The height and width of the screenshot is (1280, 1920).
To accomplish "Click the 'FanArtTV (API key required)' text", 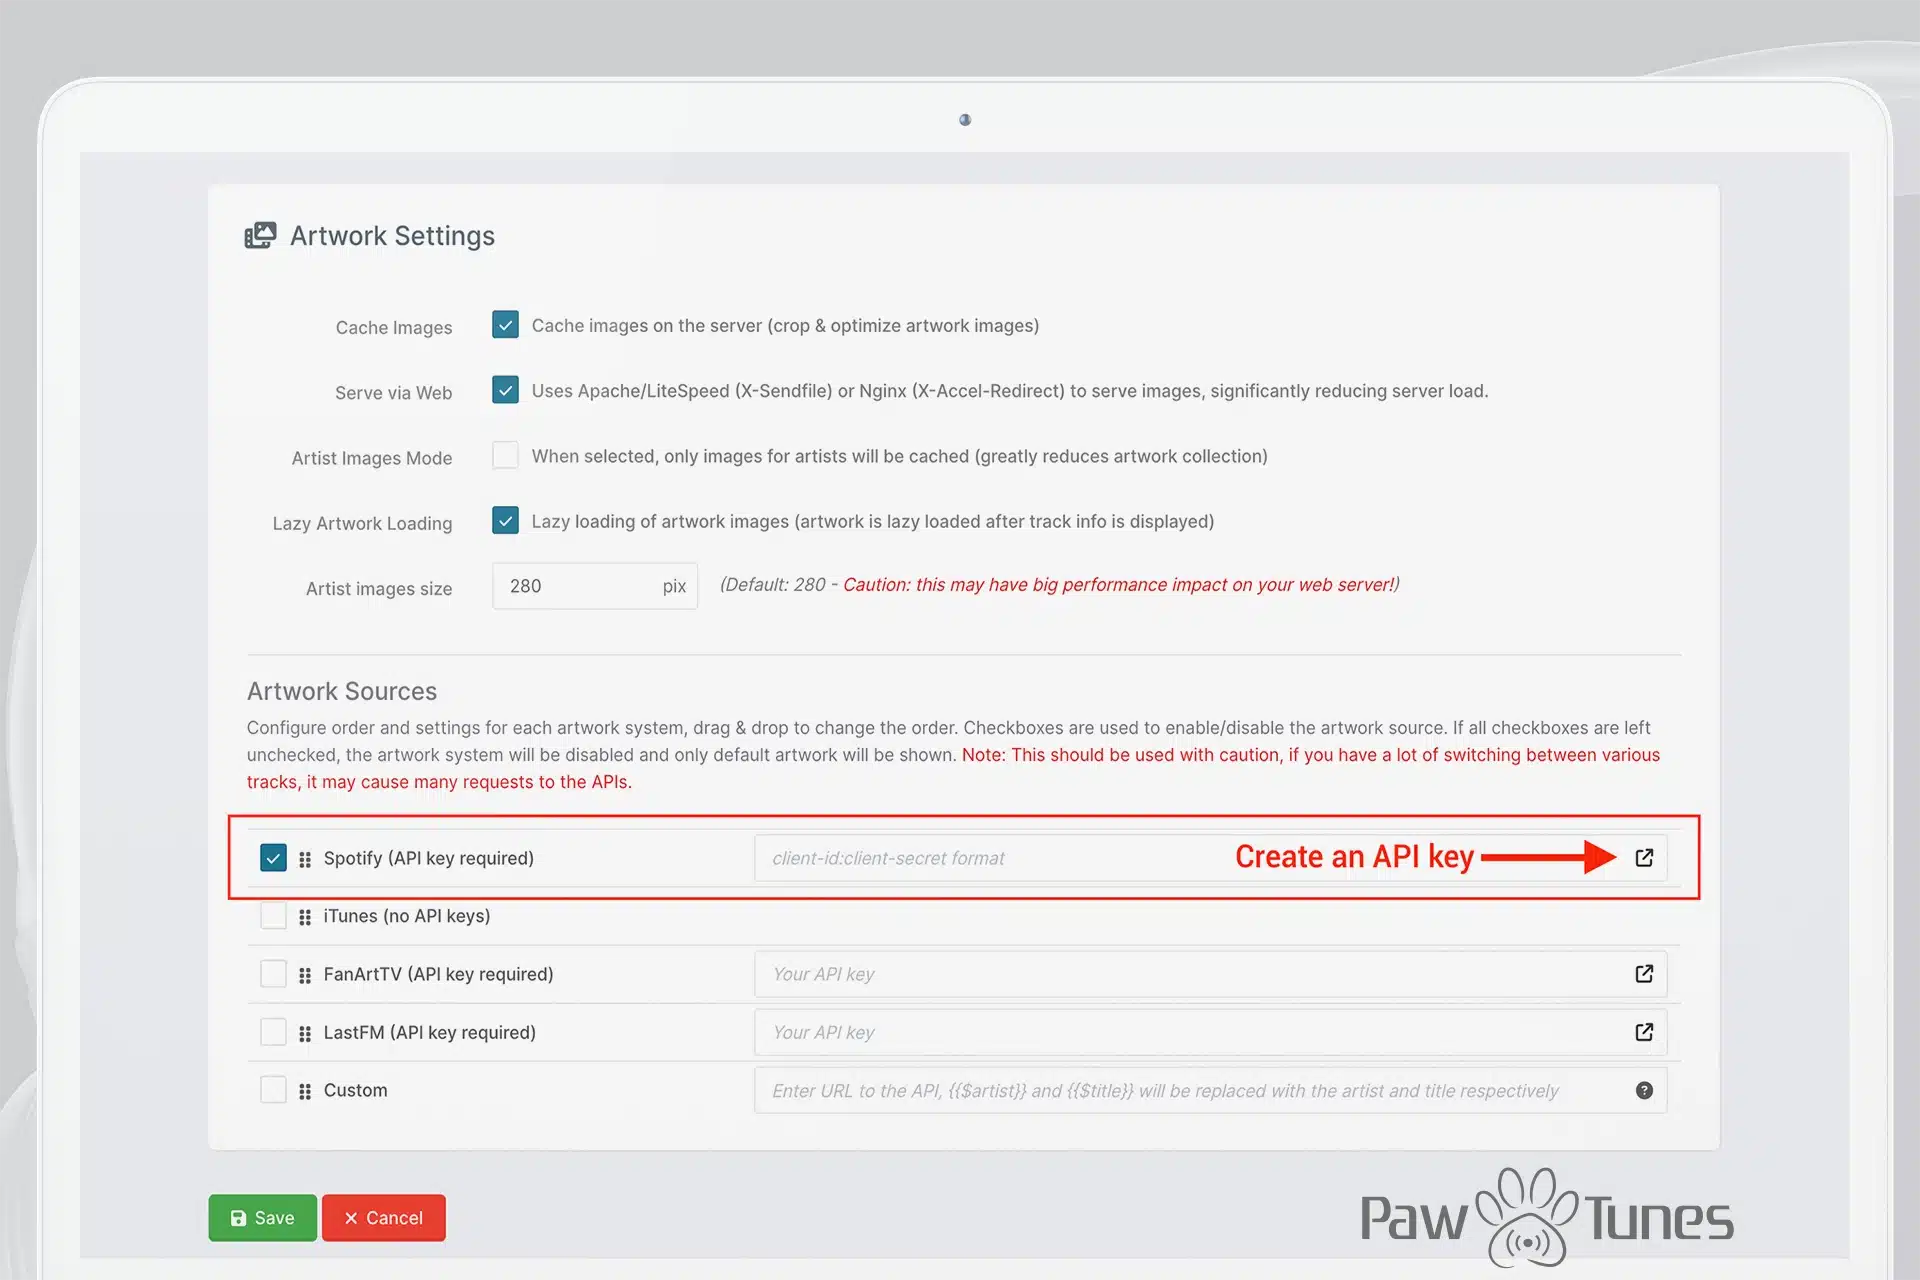I will (438, 974).
